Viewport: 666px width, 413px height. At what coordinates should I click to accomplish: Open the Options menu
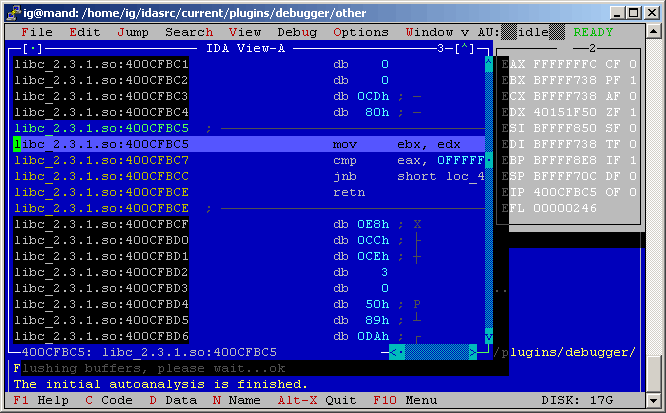coord(361,32)
